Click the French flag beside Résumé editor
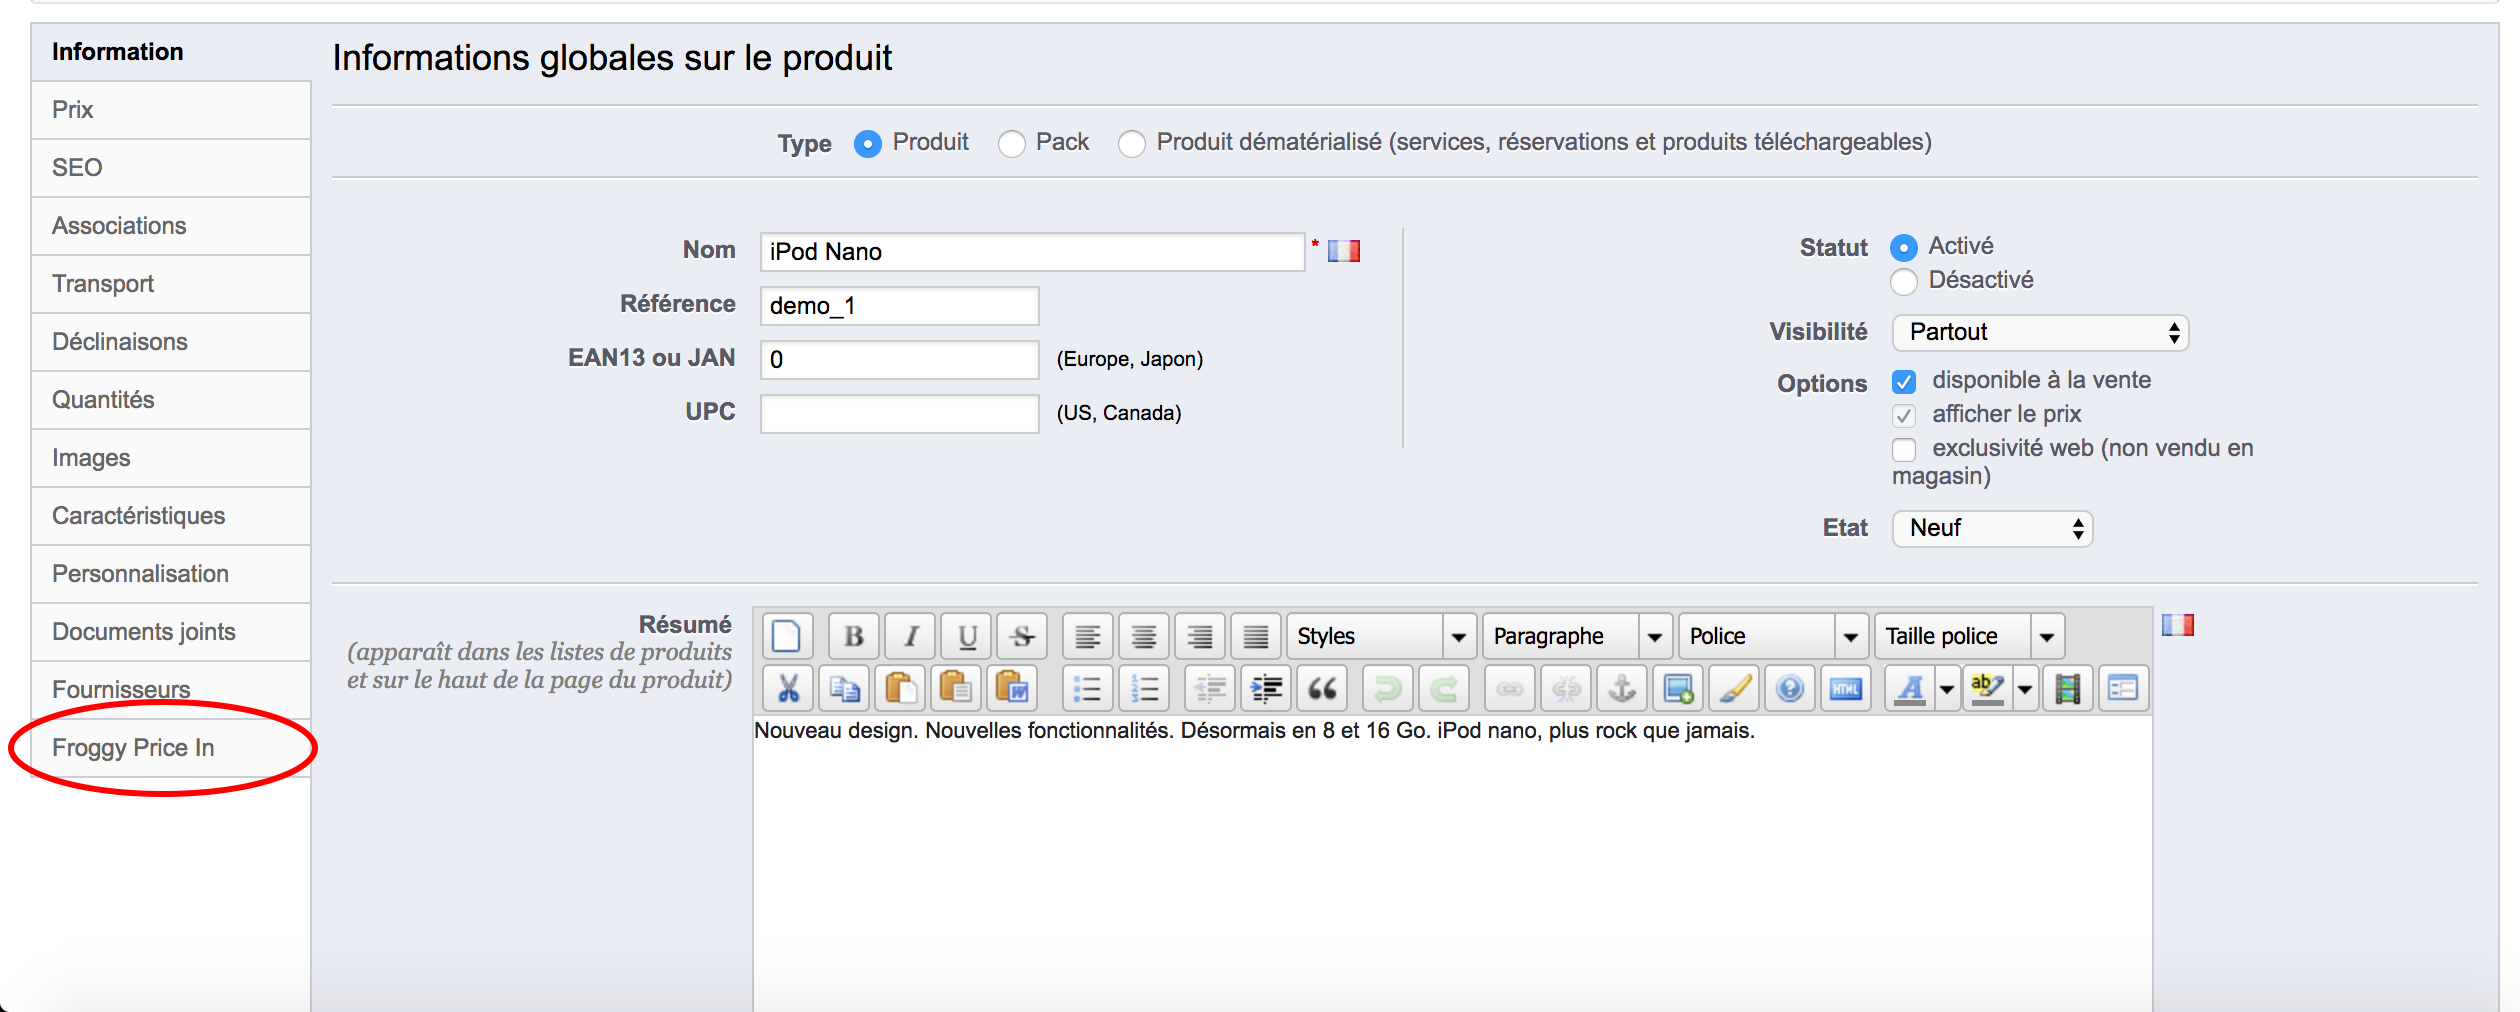Viewport: 2520px width, 1012px height. click(2177, 625)
